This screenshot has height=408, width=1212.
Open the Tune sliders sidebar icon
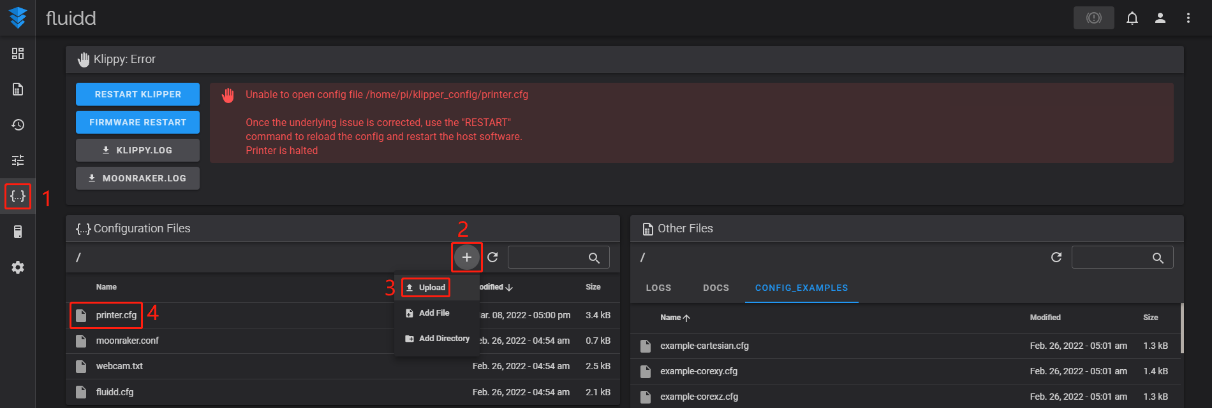[17, 160]
